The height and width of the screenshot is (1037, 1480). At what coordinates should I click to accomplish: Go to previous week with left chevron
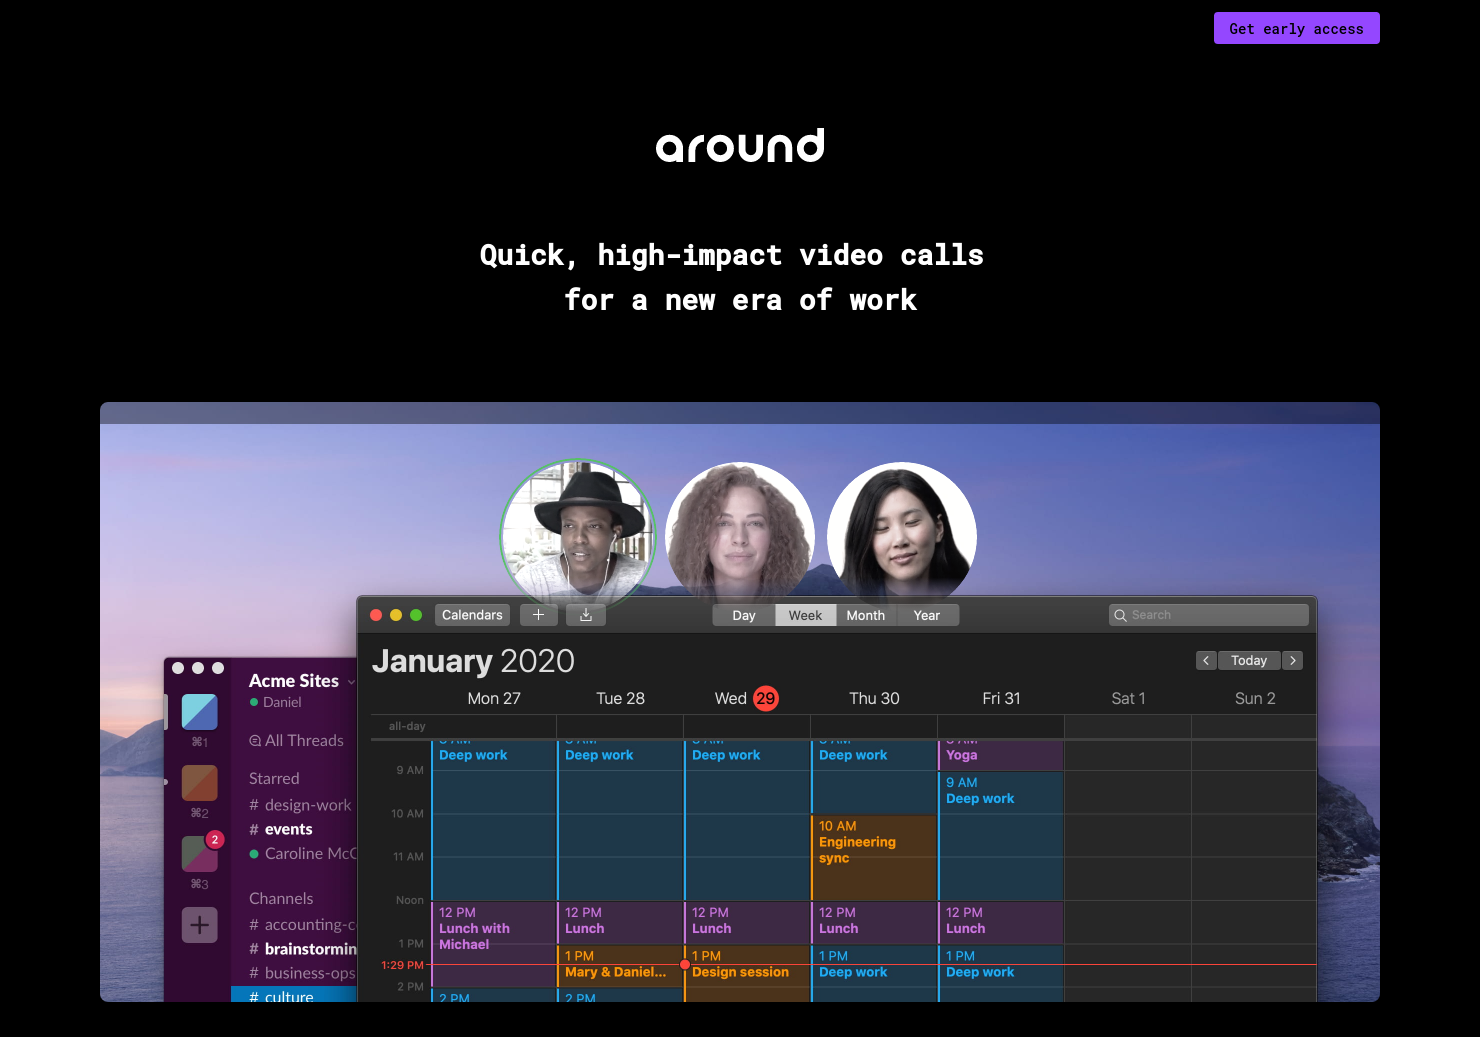click(x=1206, y=660)
